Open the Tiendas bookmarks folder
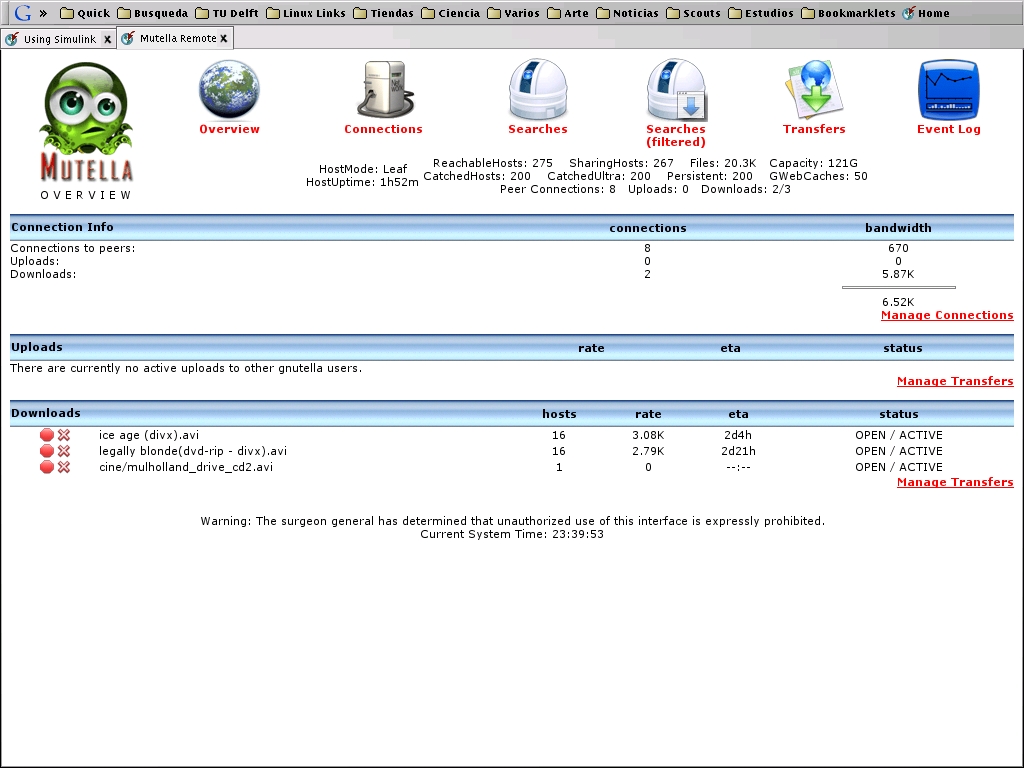 coord(383,13)
